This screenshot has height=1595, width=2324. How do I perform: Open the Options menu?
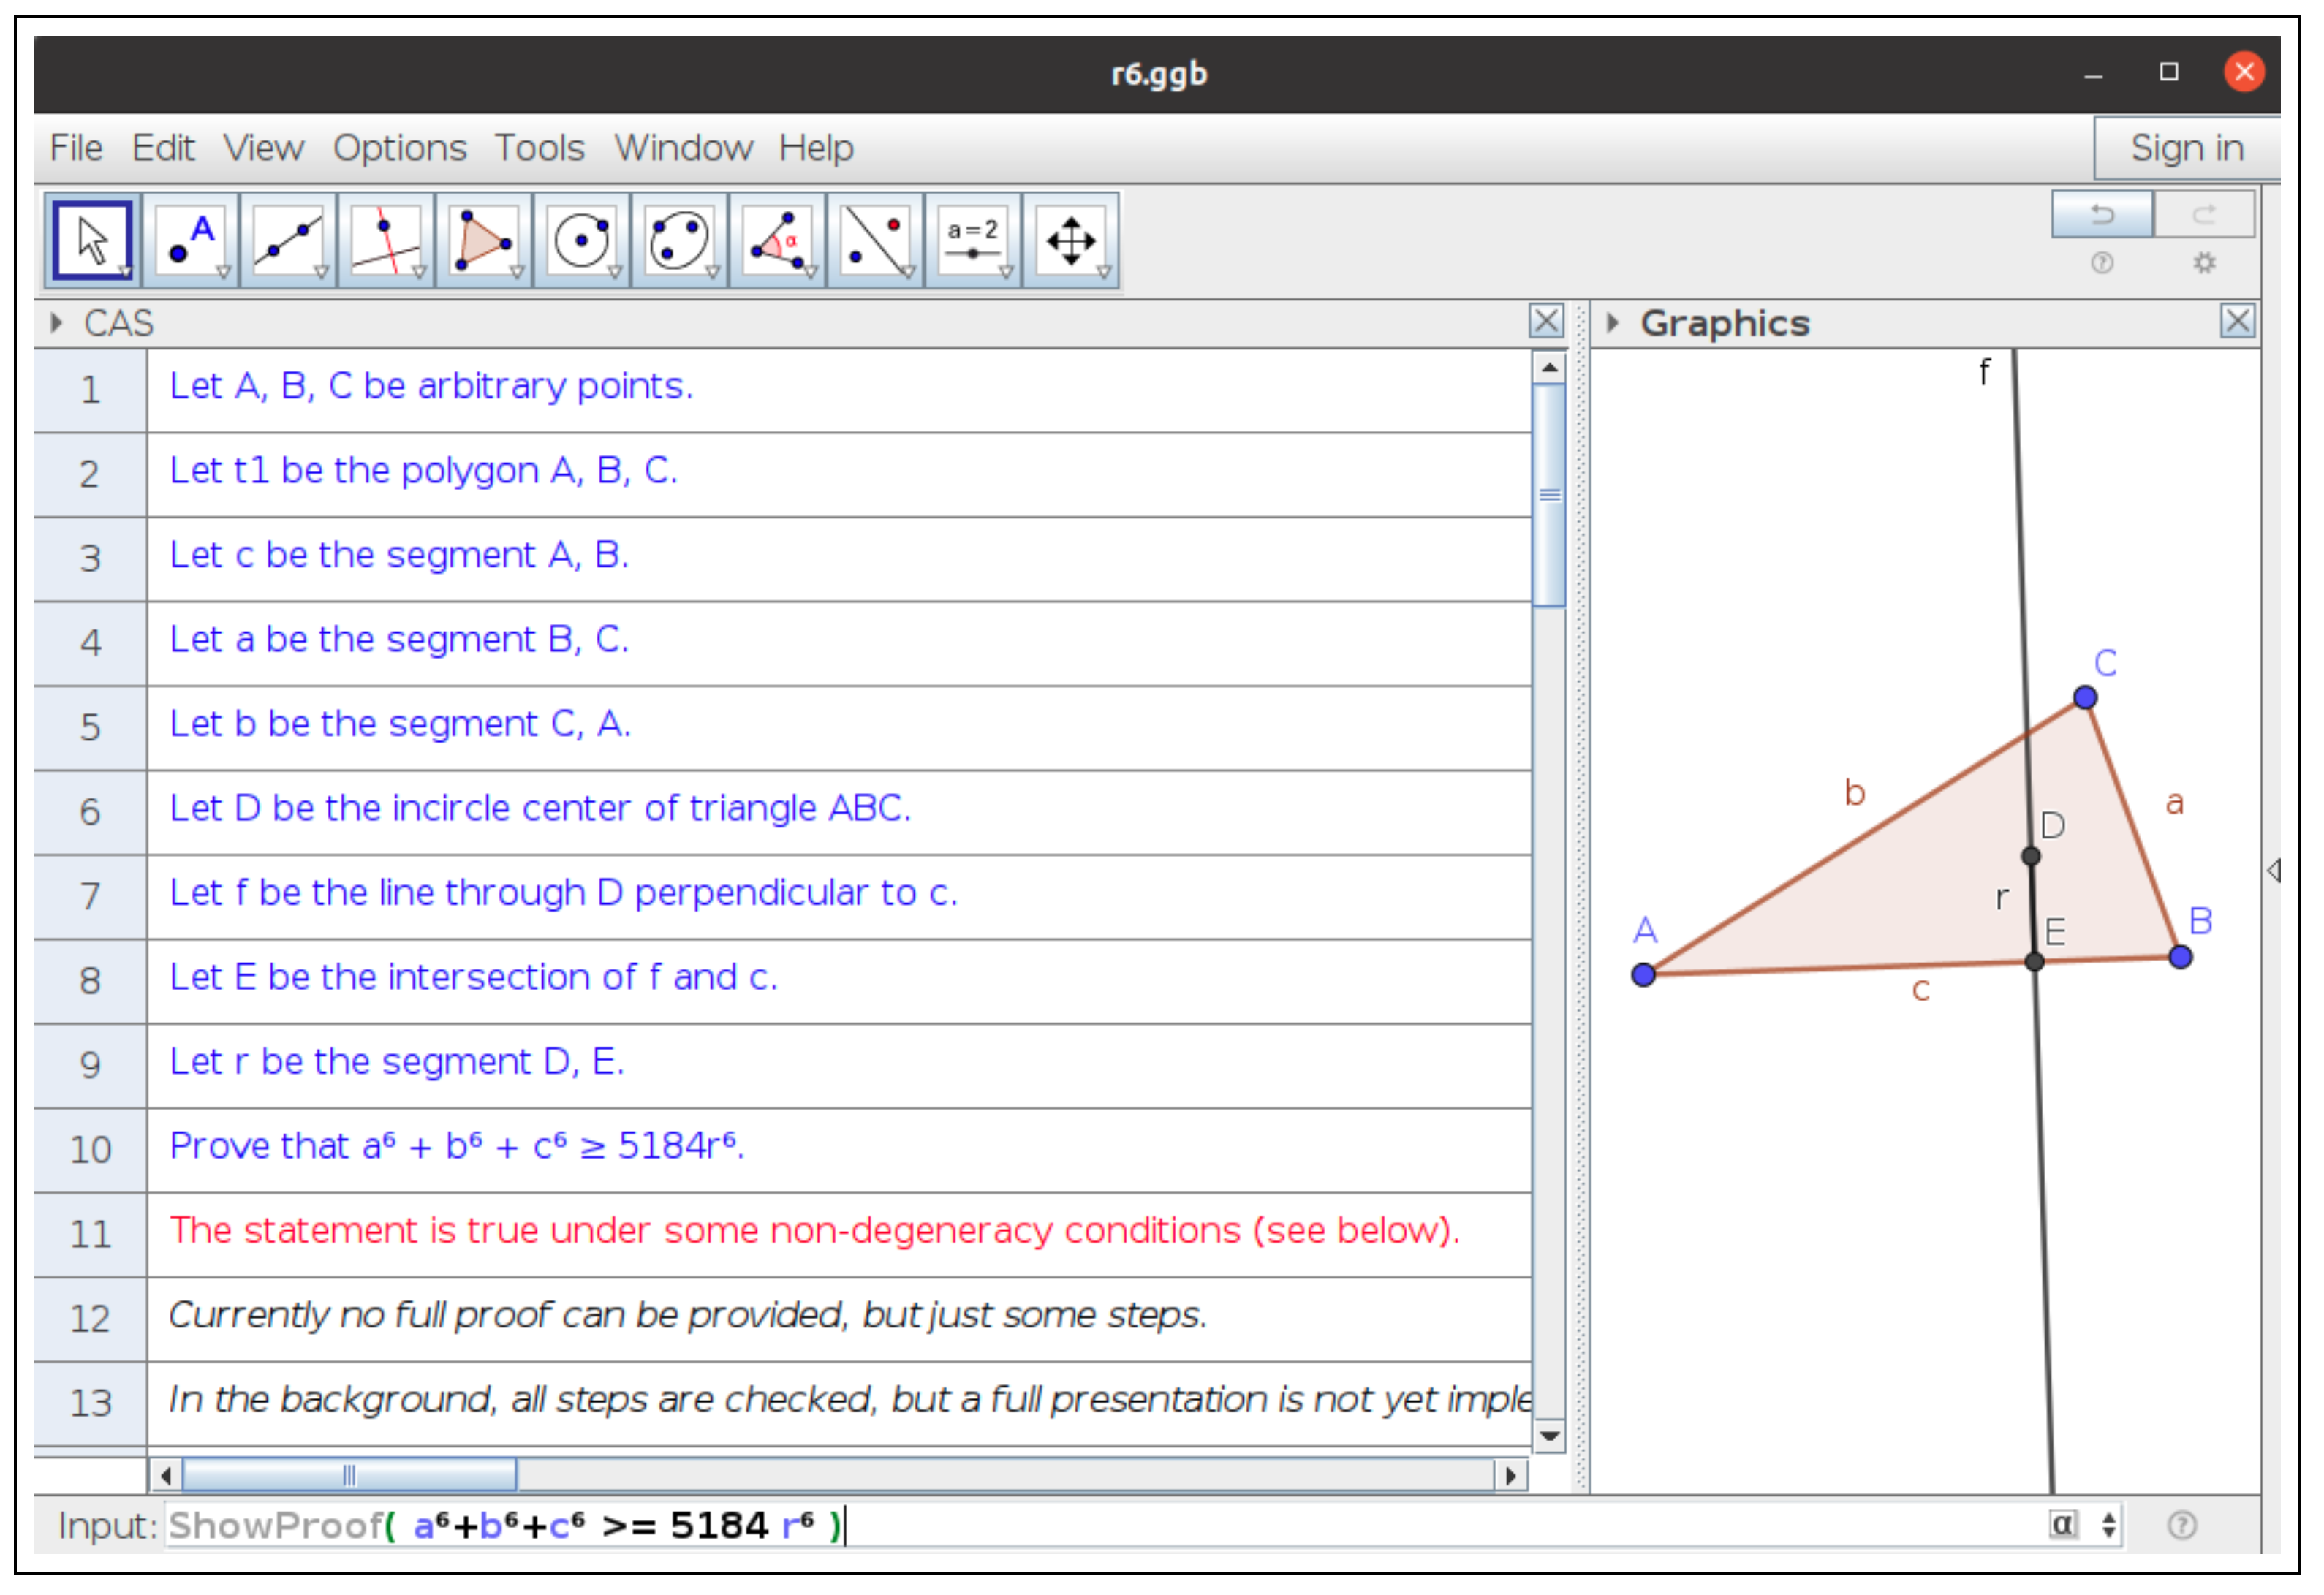[399, 148]
